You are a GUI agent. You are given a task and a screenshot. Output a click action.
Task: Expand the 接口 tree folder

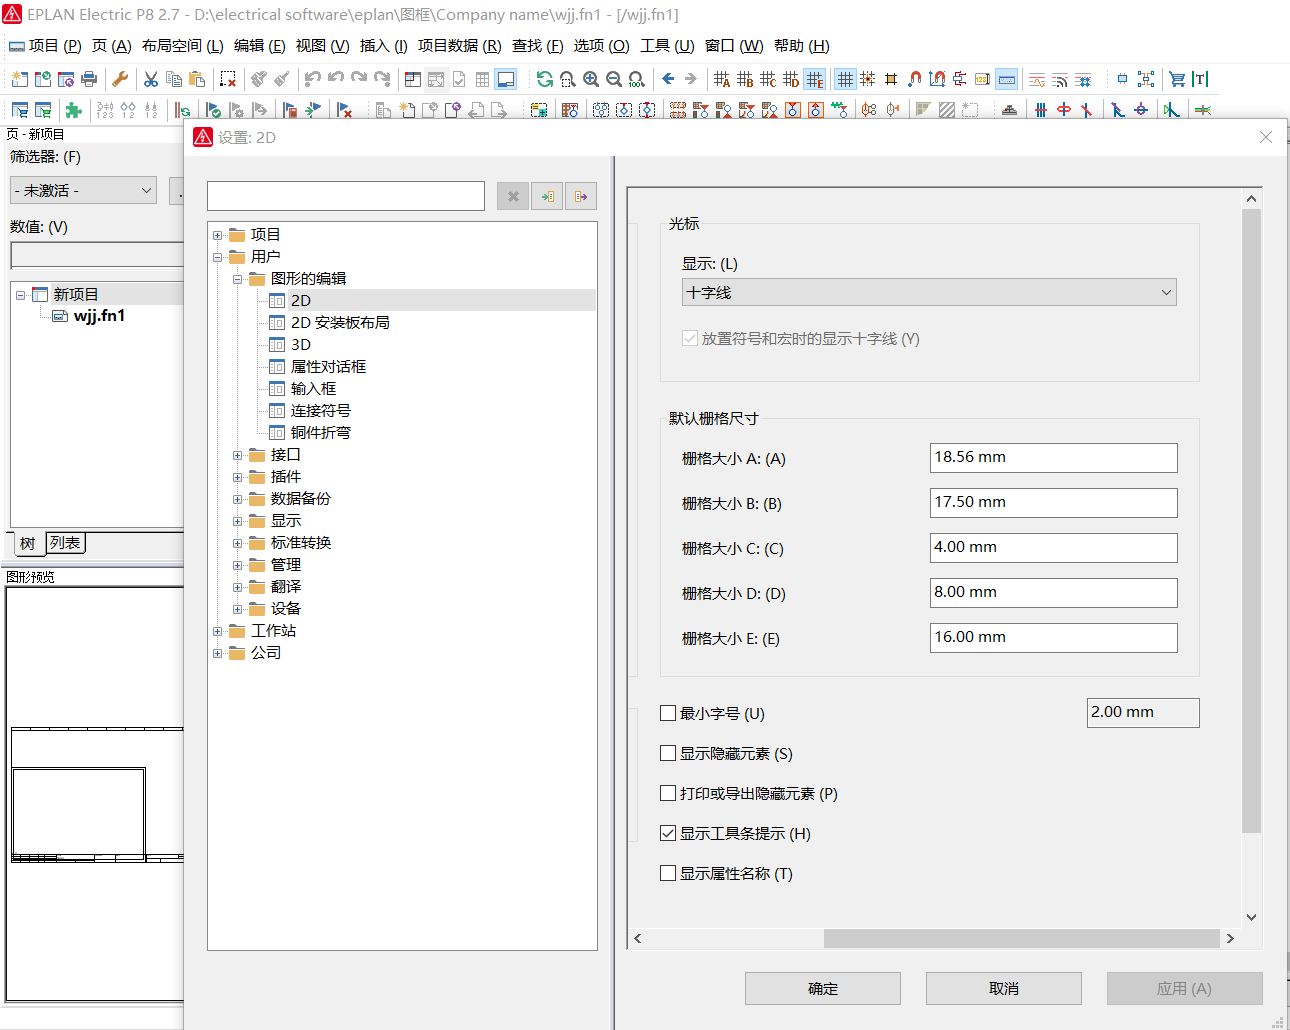(238, 455)
